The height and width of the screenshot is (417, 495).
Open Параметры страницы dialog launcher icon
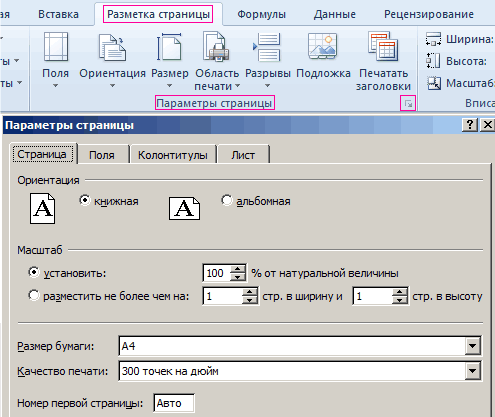408,104
